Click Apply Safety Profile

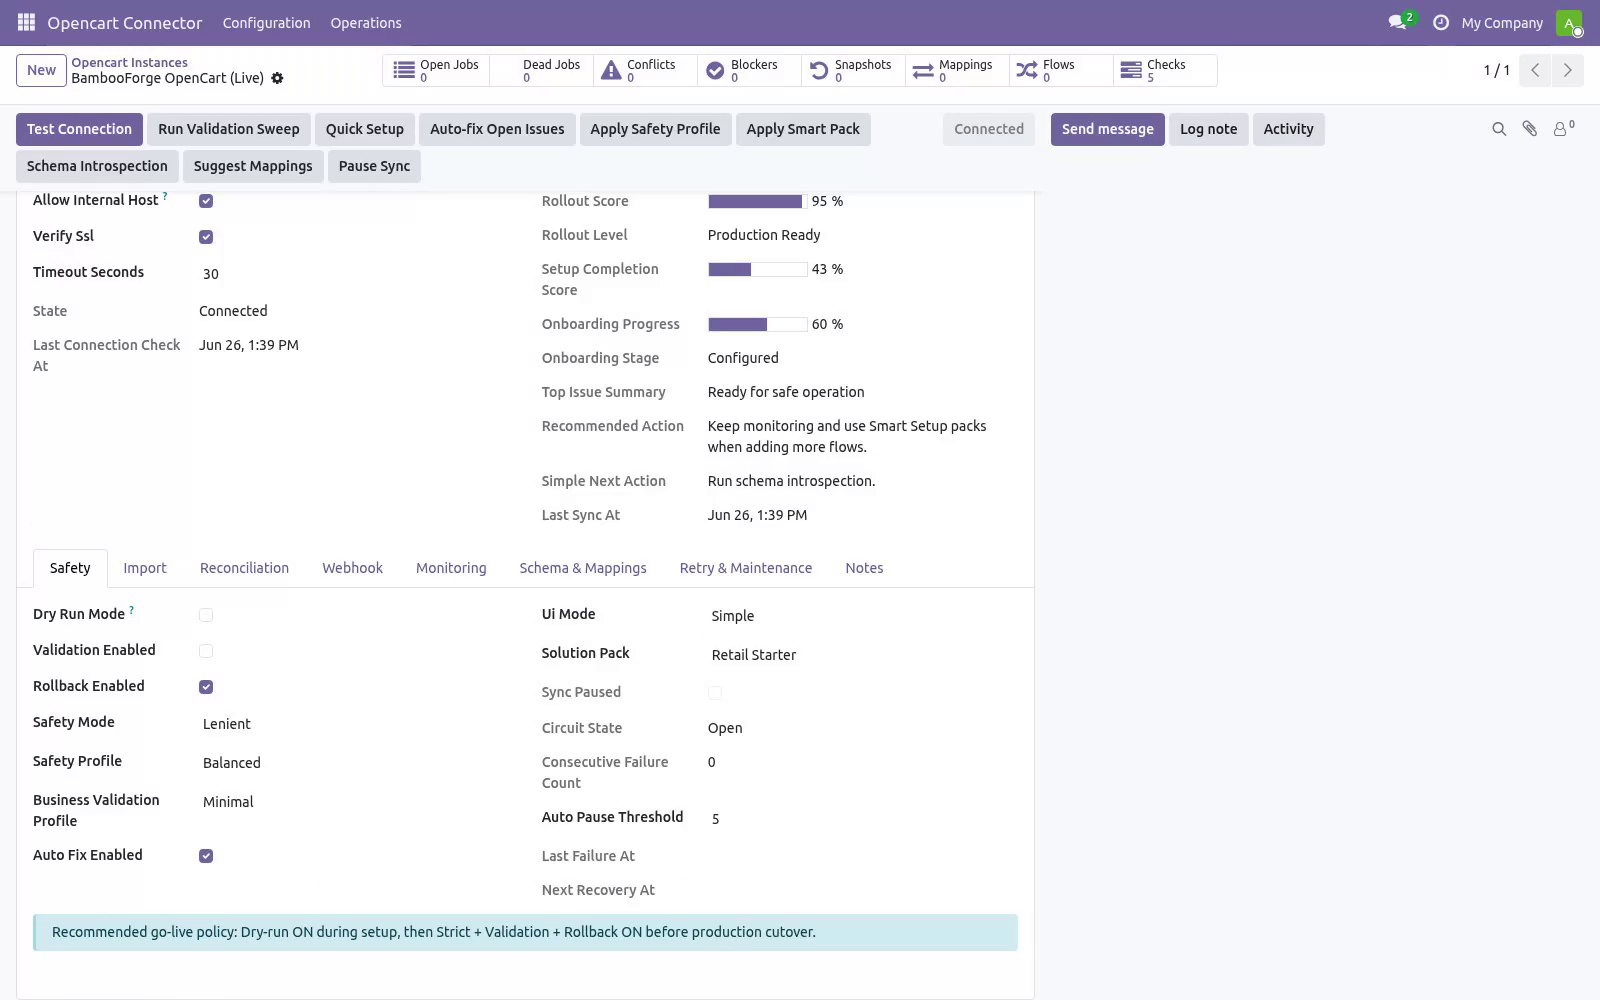click(655, 129)
